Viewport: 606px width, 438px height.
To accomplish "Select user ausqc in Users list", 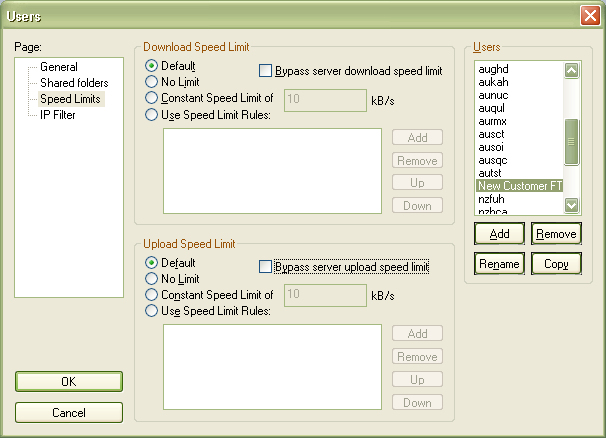I will pyautogui.click(x=494, y=160).
